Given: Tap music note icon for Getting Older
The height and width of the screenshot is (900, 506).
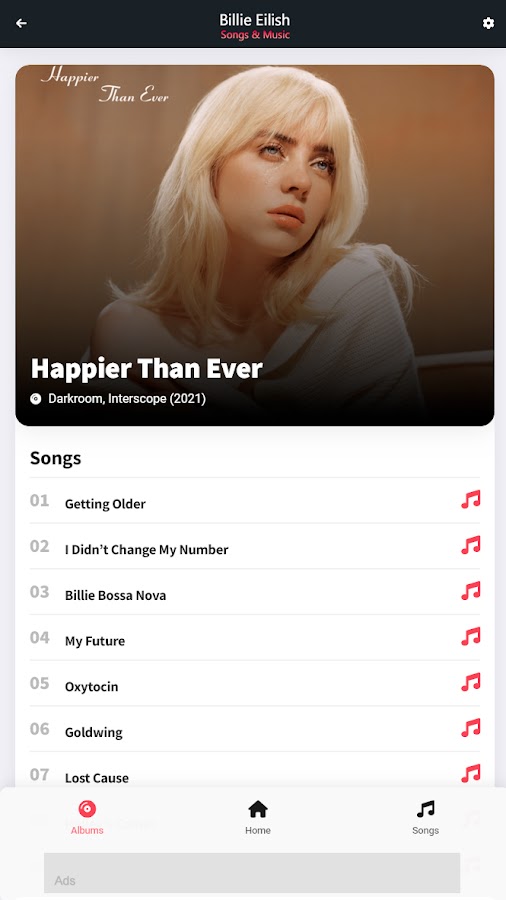Looking at the screenshot, I should click(x=470, y=500).
